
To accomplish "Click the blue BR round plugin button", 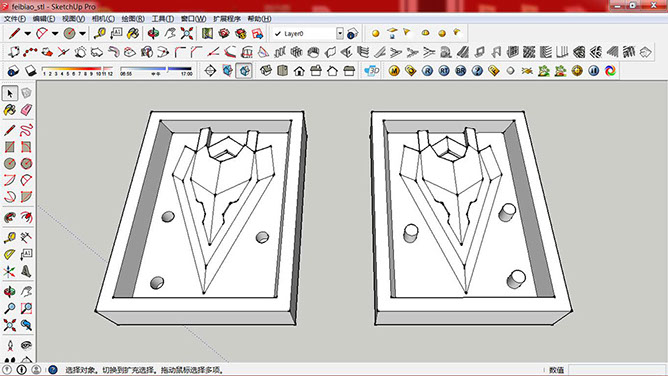I will [461, 71].
